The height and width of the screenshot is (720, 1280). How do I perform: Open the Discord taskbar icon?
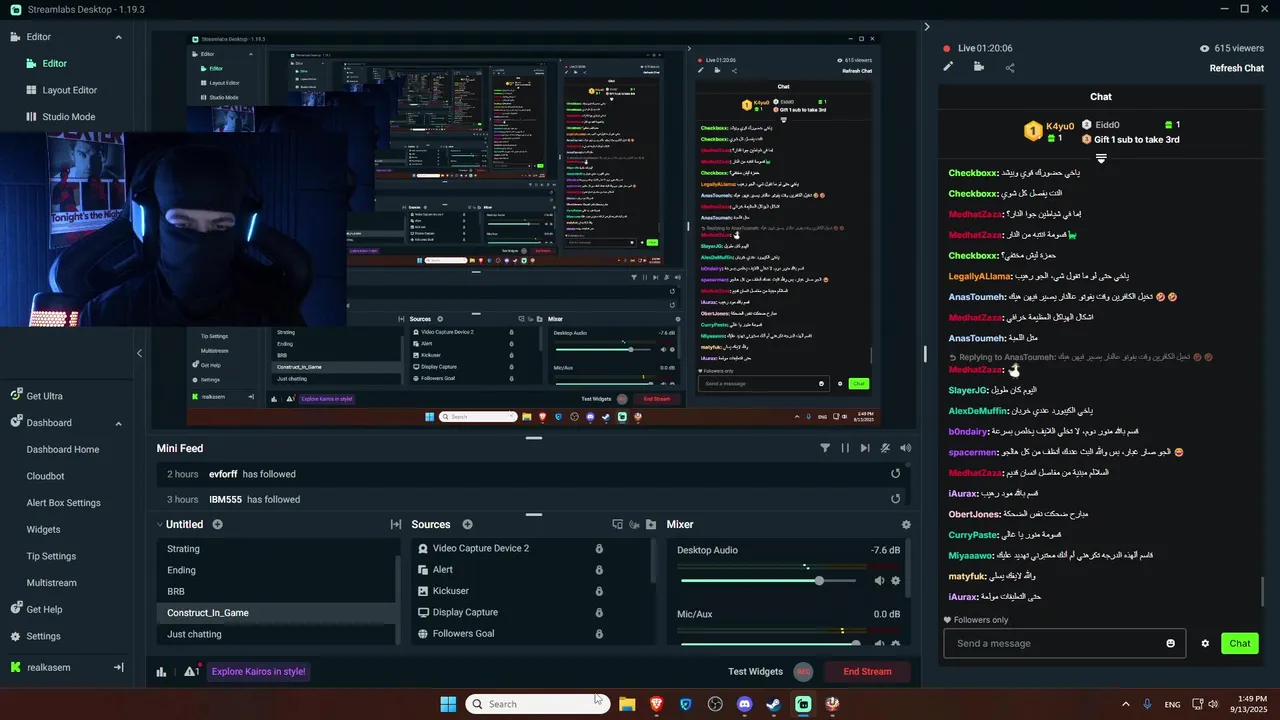click(x=744, y=704)
